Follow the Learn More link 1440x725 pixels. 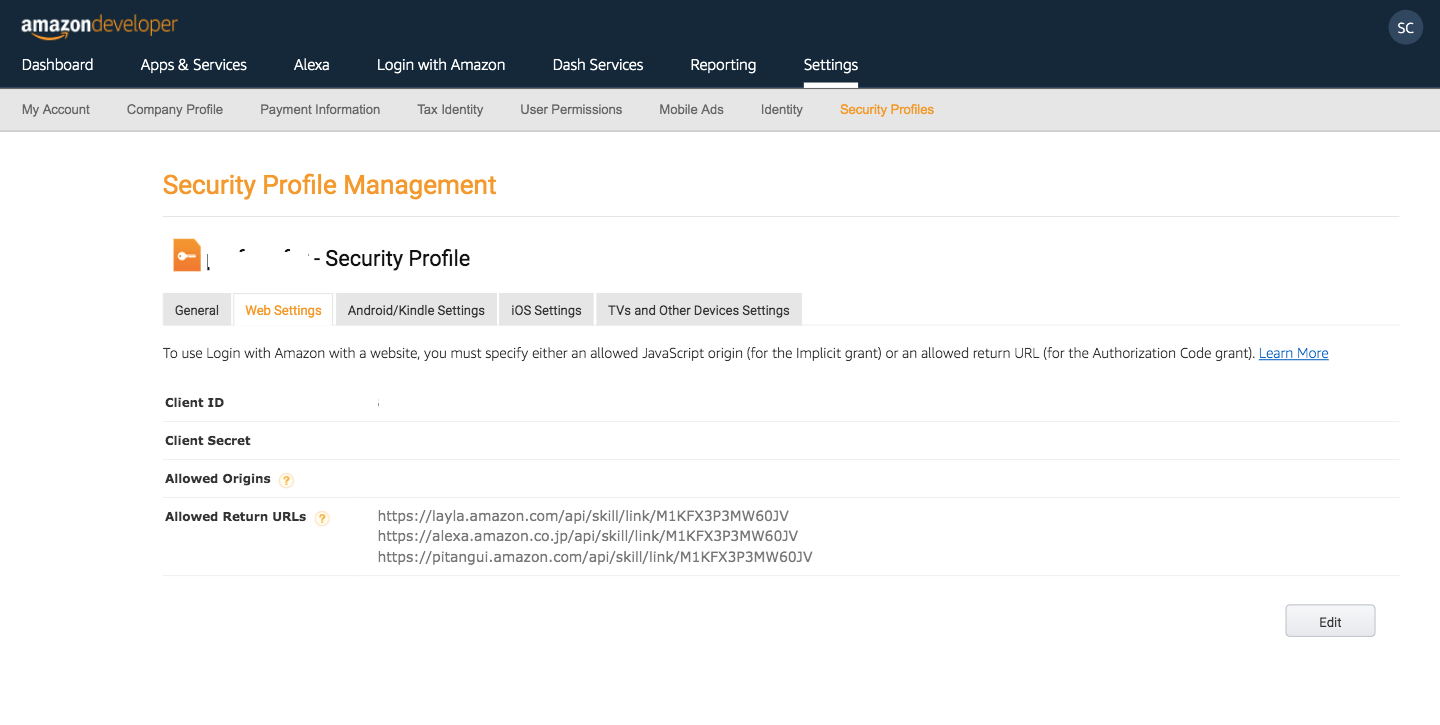tap(1293, 353)
